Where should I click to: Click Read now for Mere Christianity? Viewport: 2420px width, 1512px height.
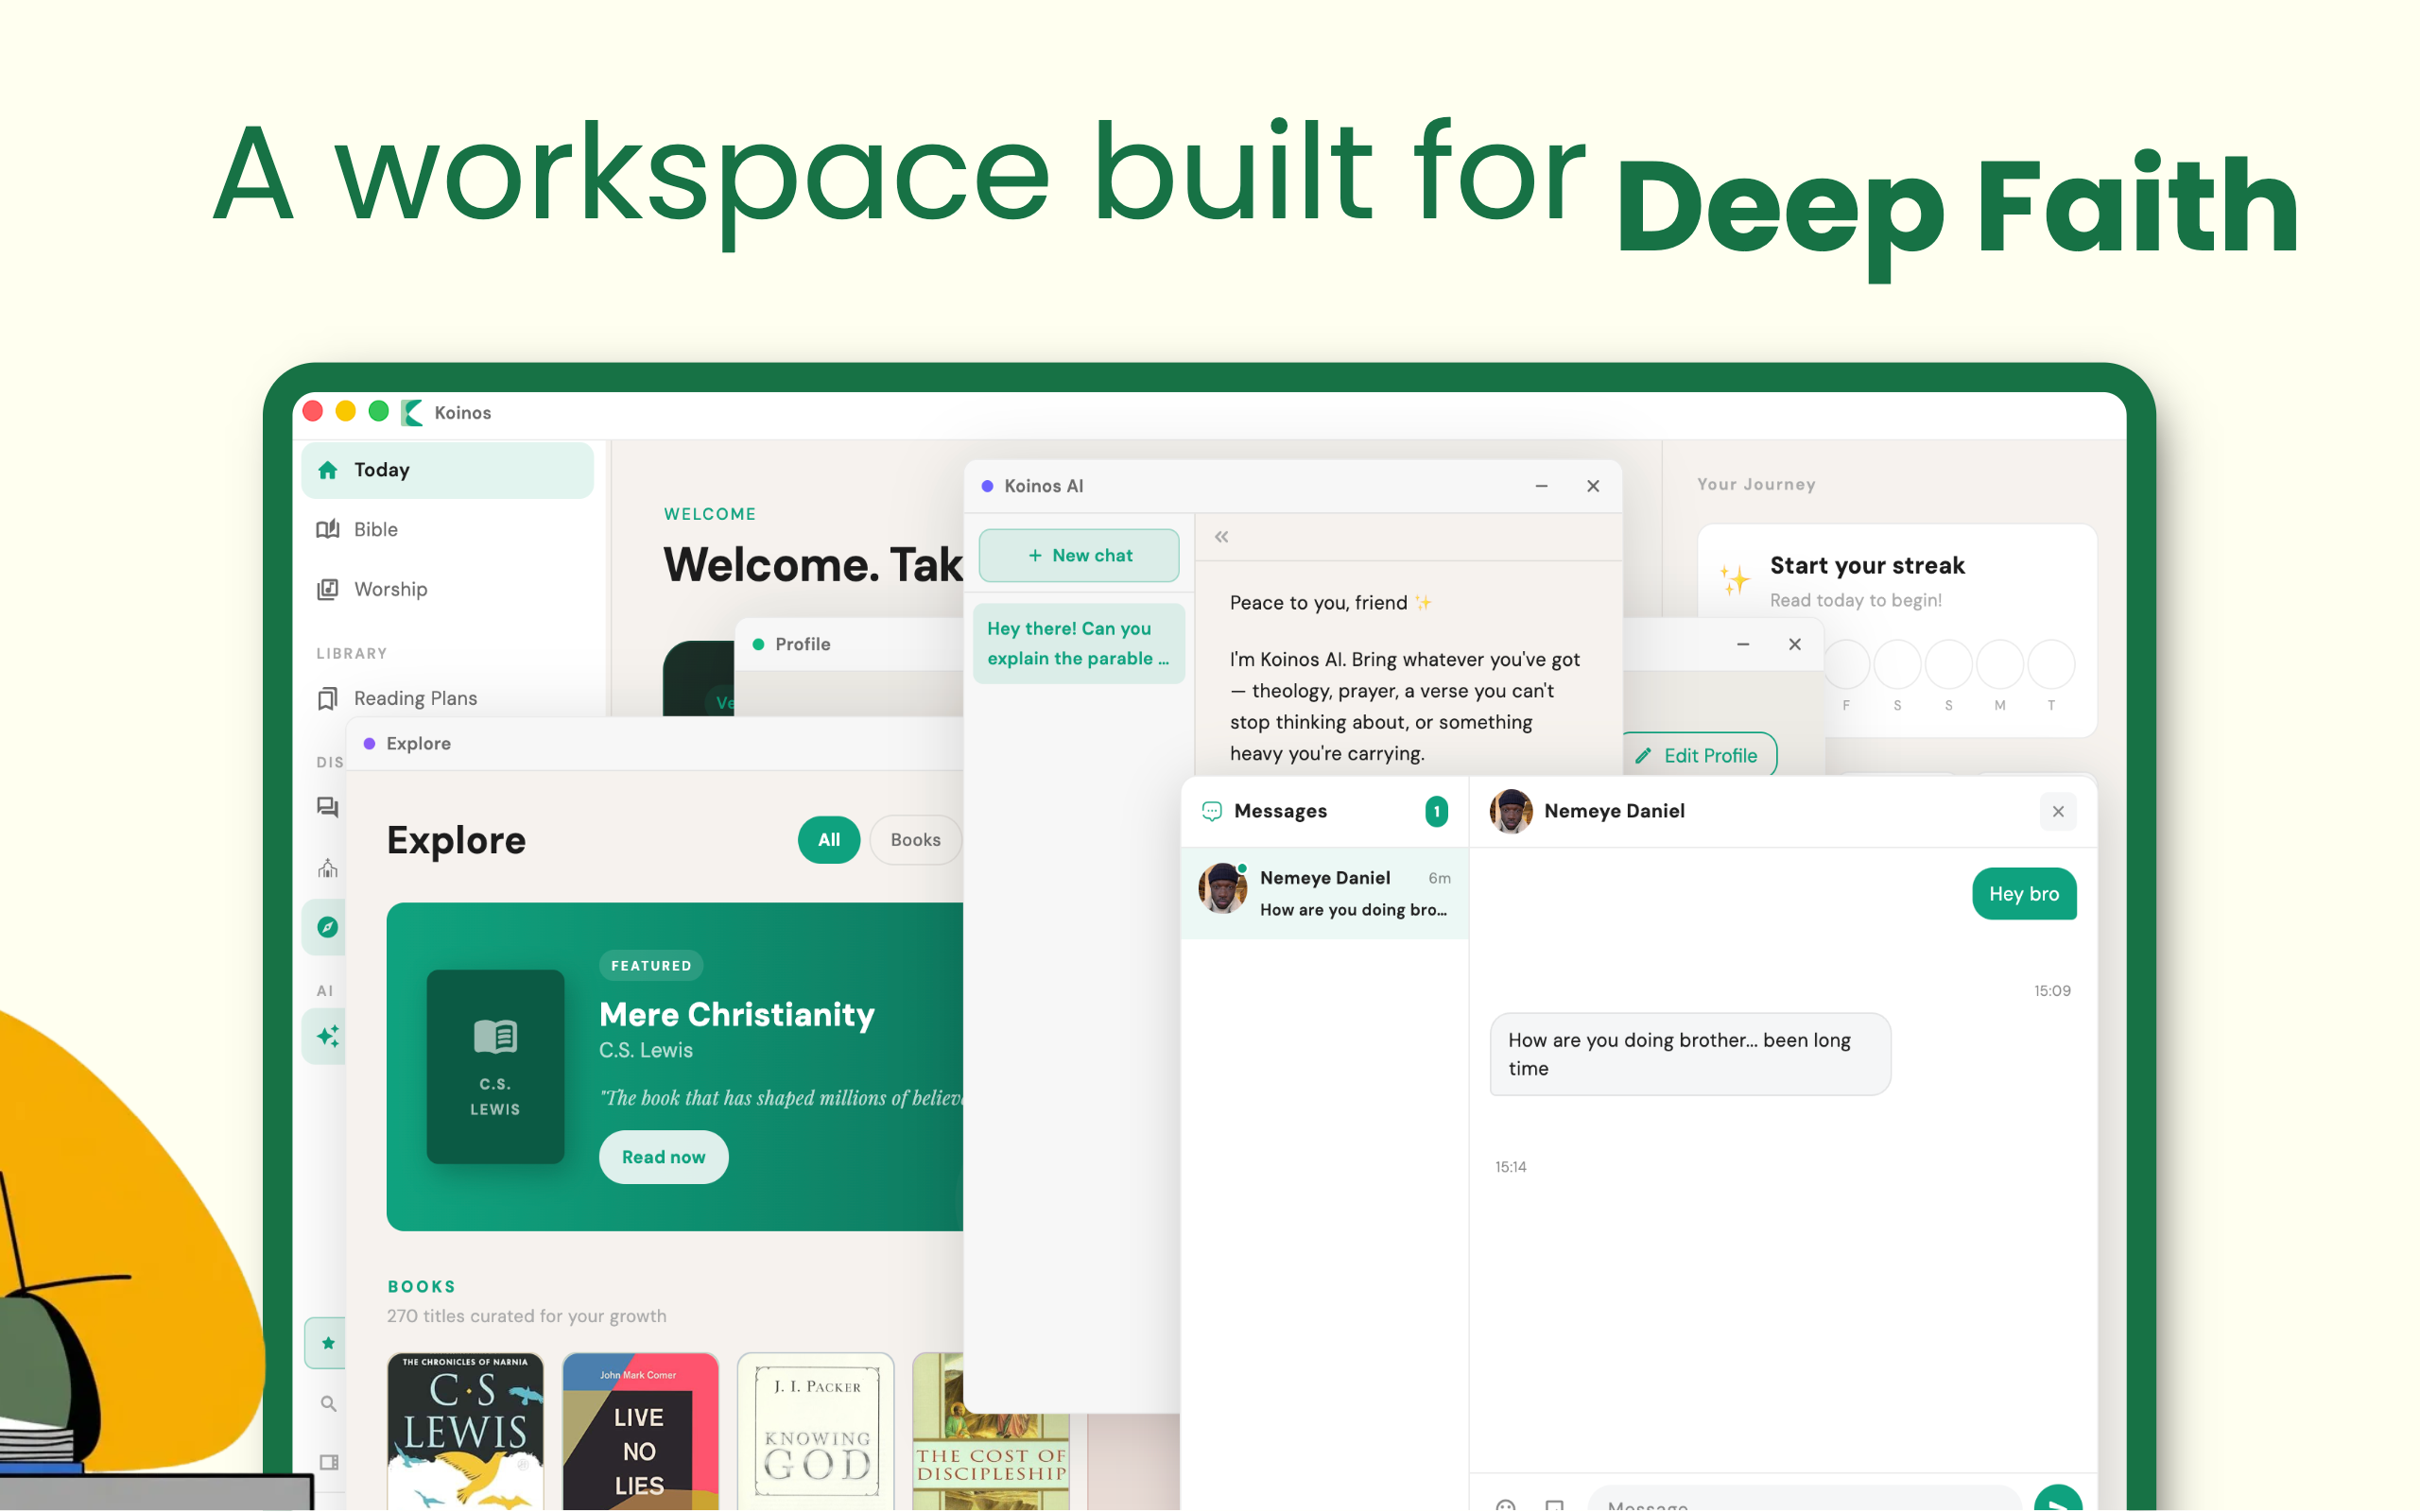pyautogui.click(x=663, y=1157)
